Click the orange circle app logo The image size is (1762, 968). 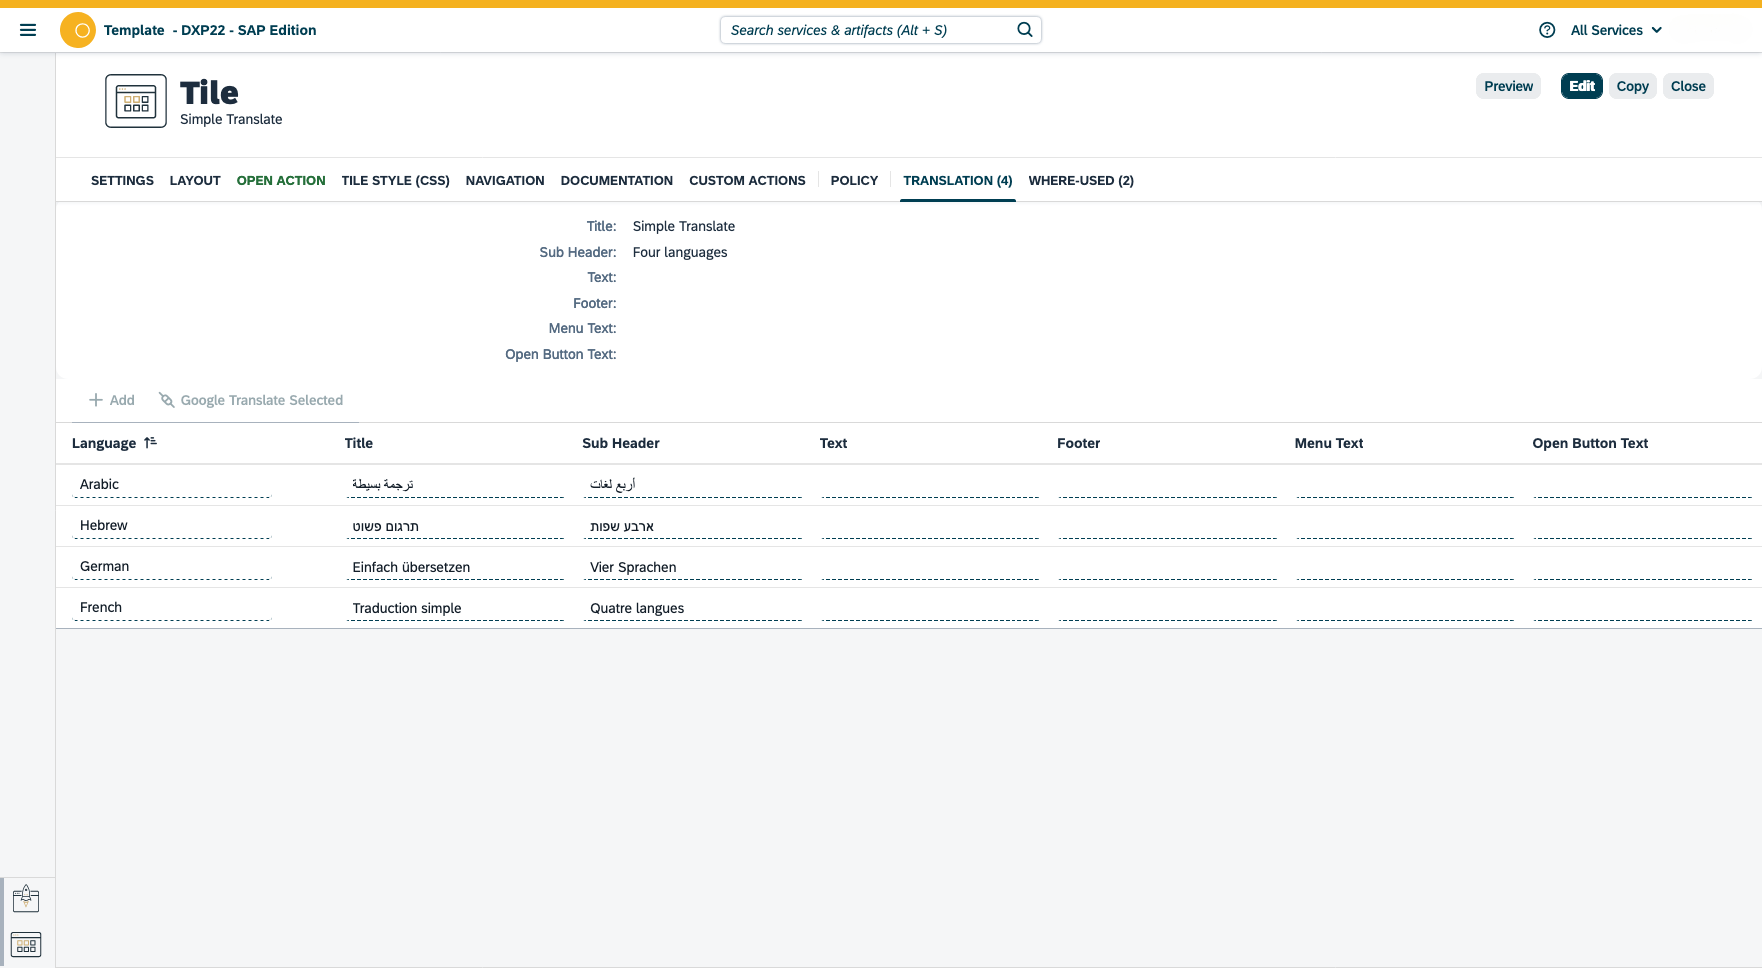coord(78,30)
